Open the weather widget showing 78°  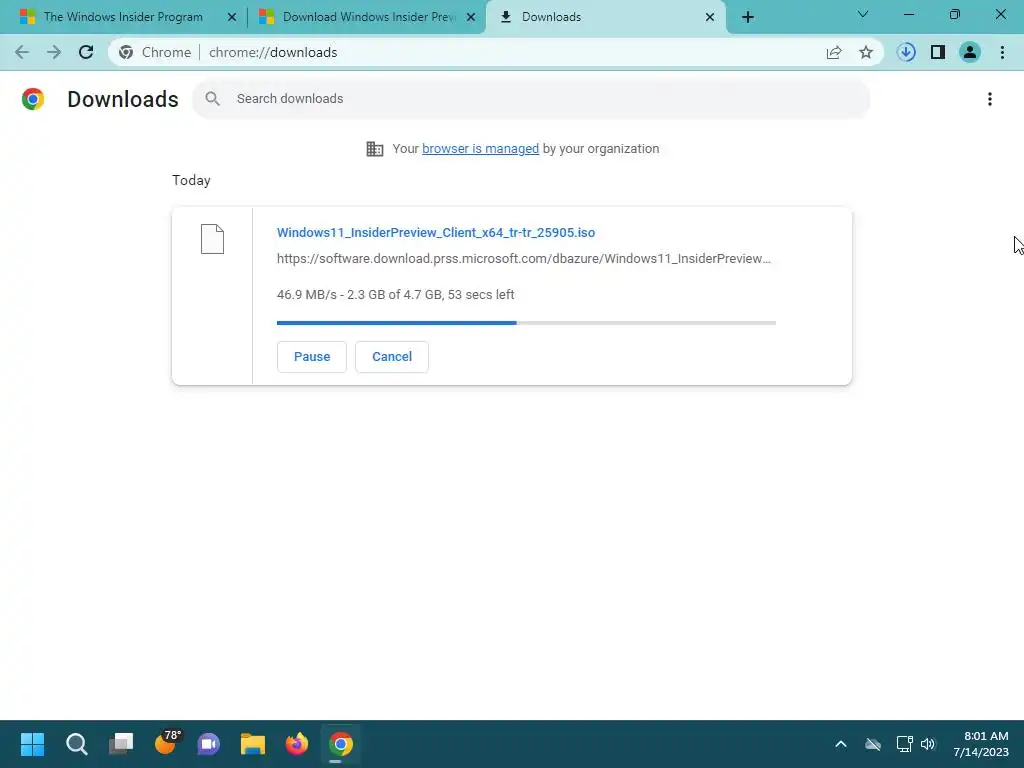[x=166, y=743]
